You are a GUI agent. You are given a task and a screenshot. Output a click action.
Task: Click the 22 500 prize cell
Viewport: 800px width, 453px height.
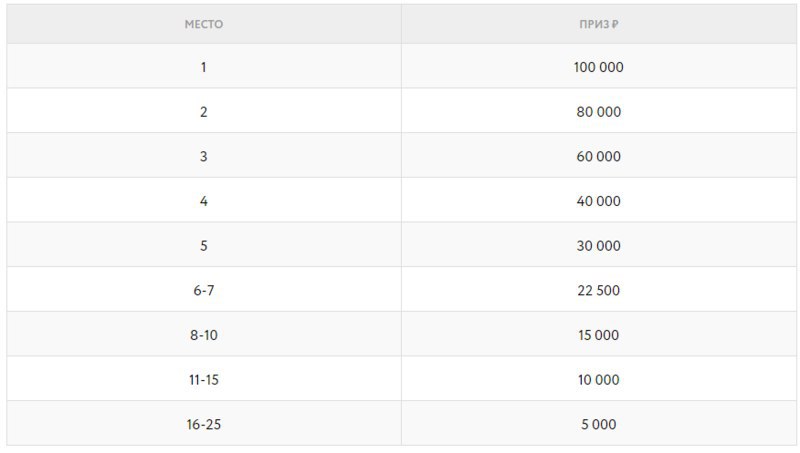coord(598,290)
